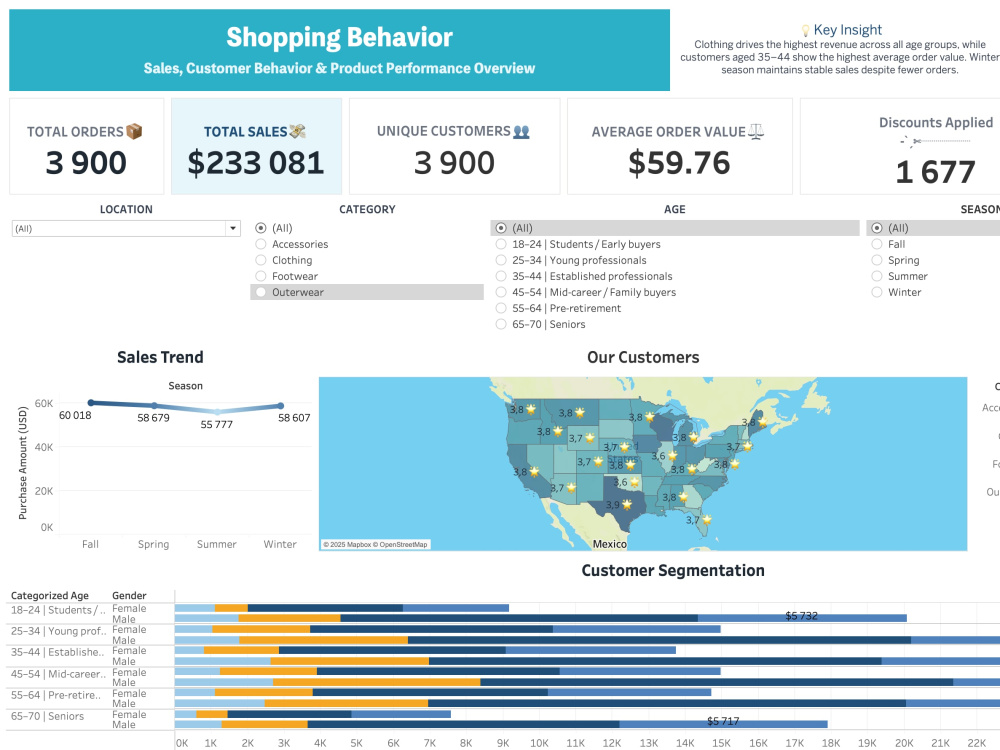The height and width of the screenshot is (750, 1000).
Task: Select the Fall data point on Sales Trend
Action: 91,402
